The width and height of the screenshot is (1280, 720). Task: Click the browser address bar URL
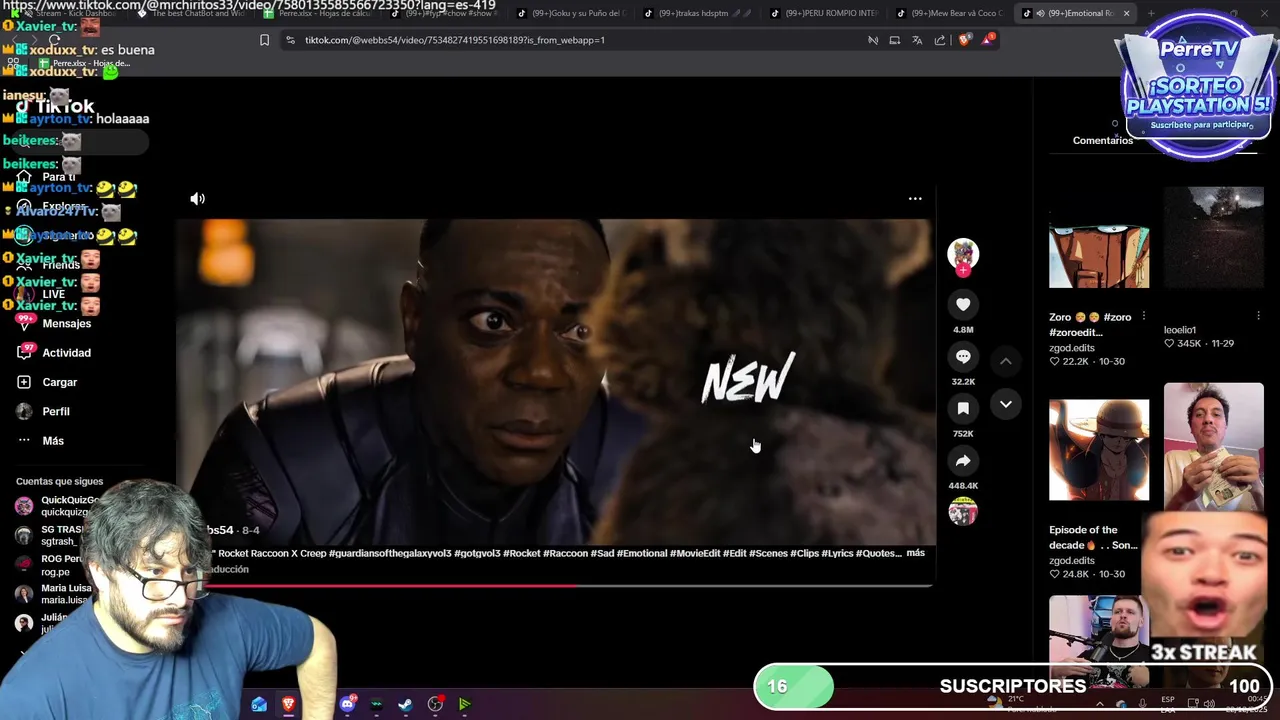click(x=455, y=40)
